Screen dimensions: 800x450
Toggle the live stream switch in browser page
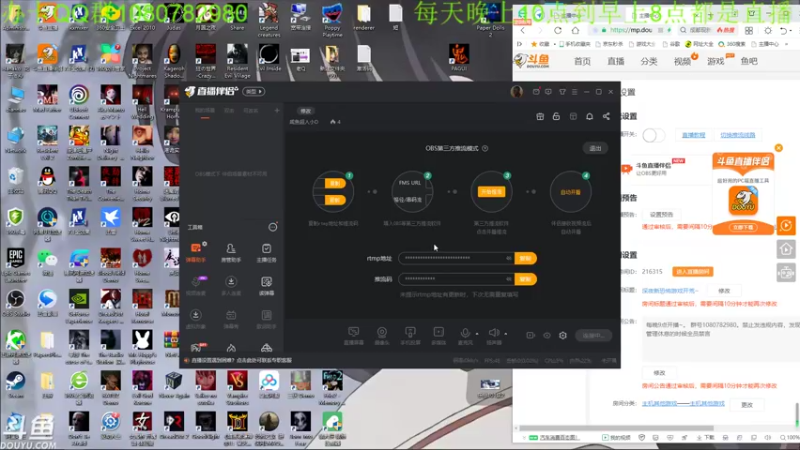click(x=654, y=135)
